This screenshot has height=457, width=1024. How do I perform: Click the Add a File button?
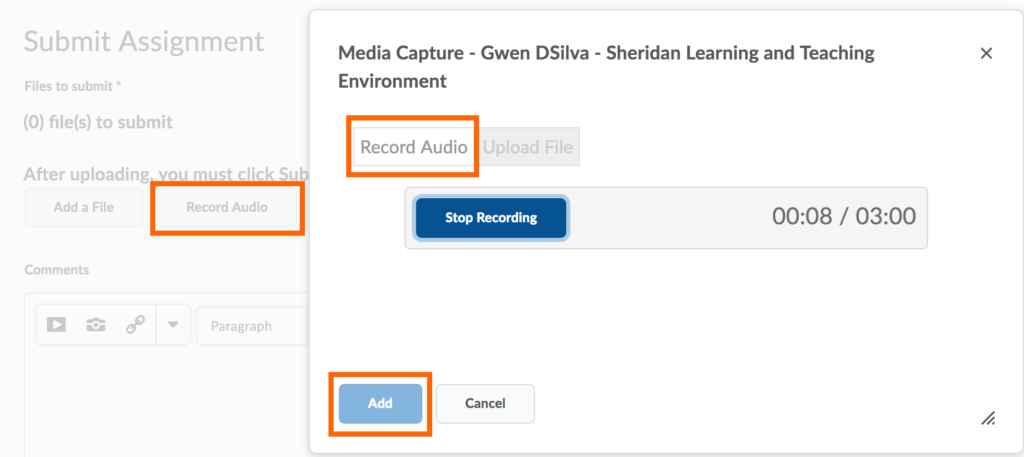[84, 208]
